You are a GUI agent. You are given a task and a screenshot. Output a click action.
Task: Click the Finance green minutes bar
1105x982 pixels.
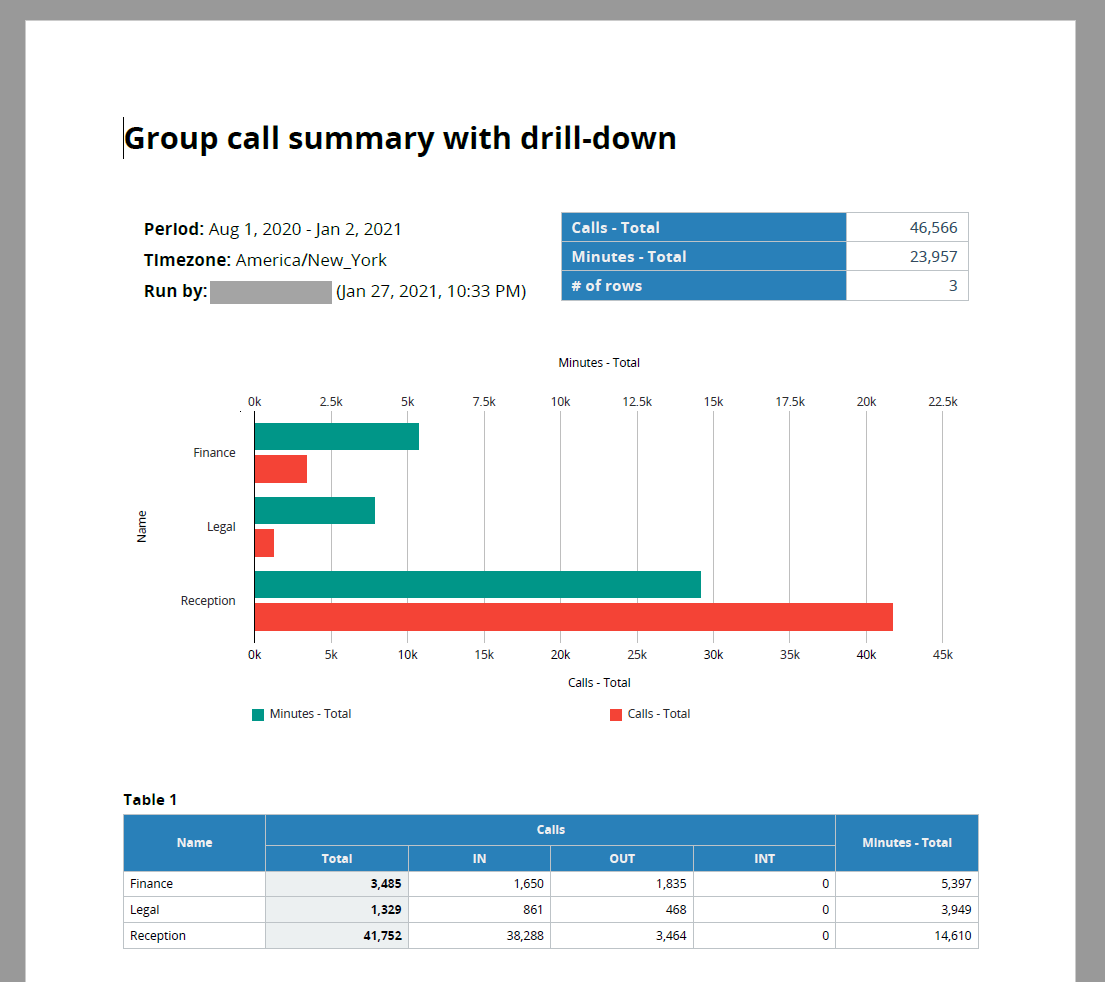coord(337,436)
